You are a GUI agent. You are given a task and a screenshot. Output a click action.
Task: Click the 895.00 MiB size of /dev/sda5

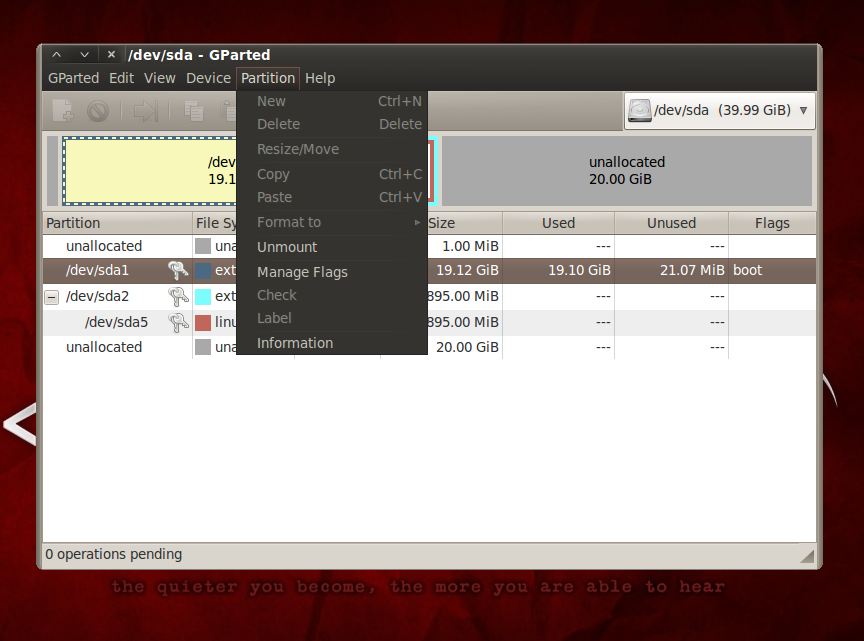463,322
